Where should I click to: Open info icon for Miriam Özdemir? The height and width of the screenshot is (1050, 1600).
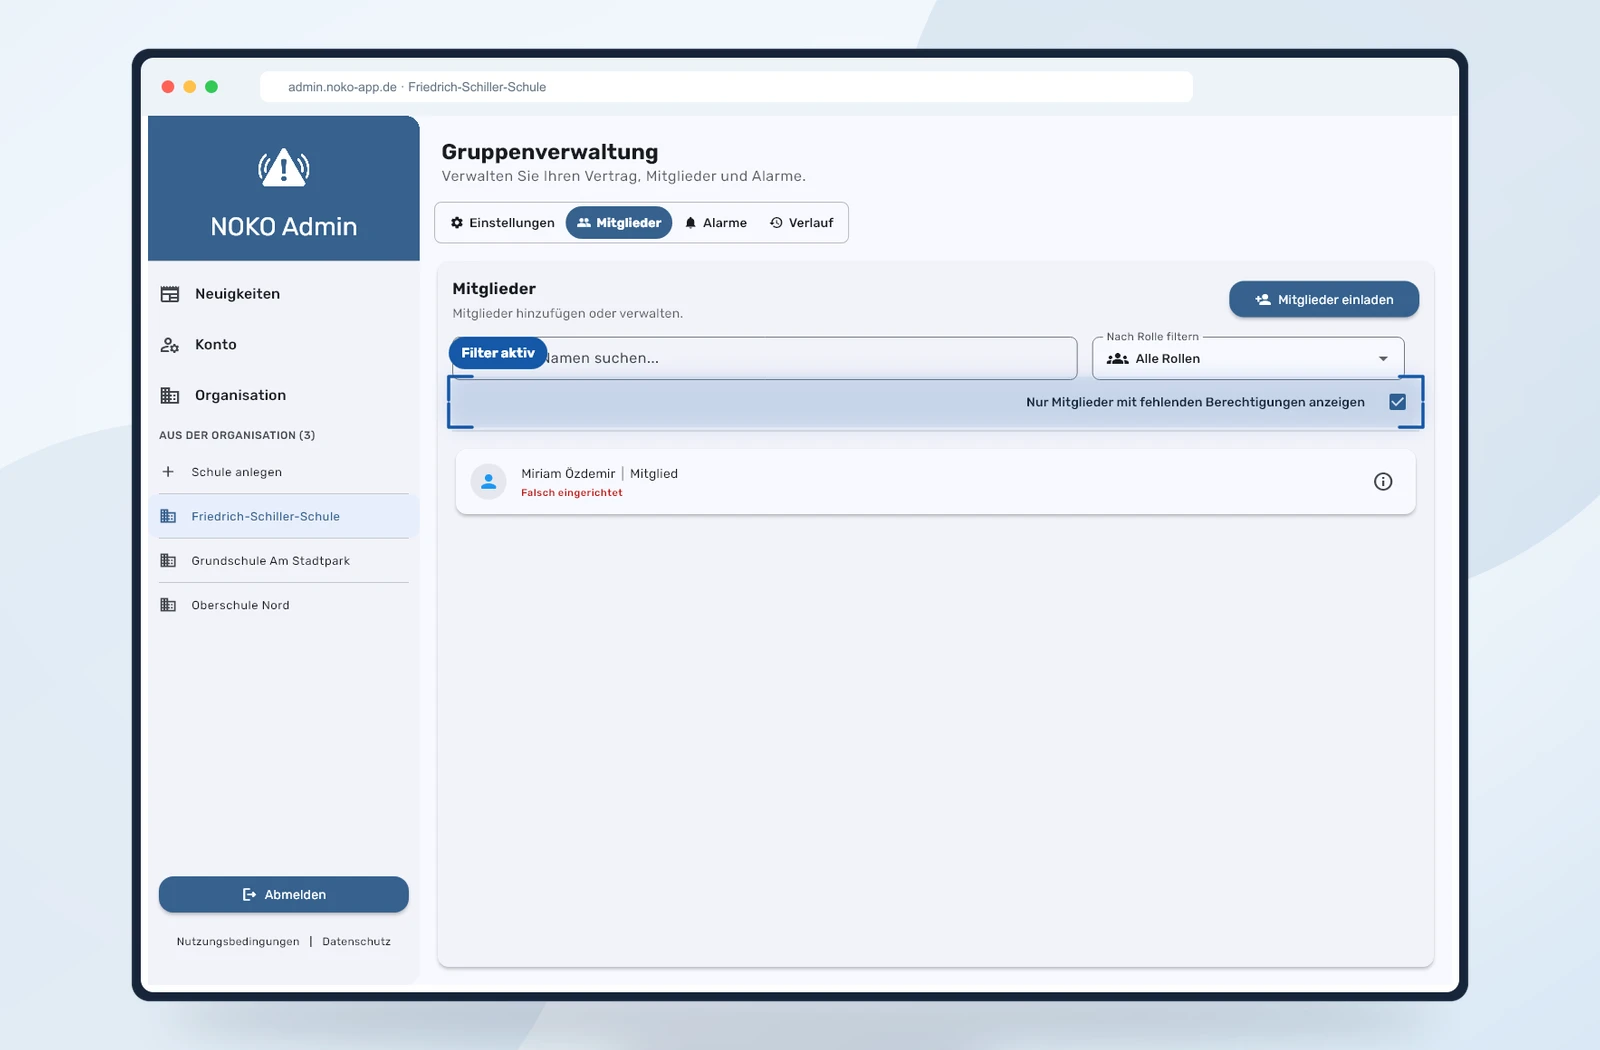[1383, 482]
